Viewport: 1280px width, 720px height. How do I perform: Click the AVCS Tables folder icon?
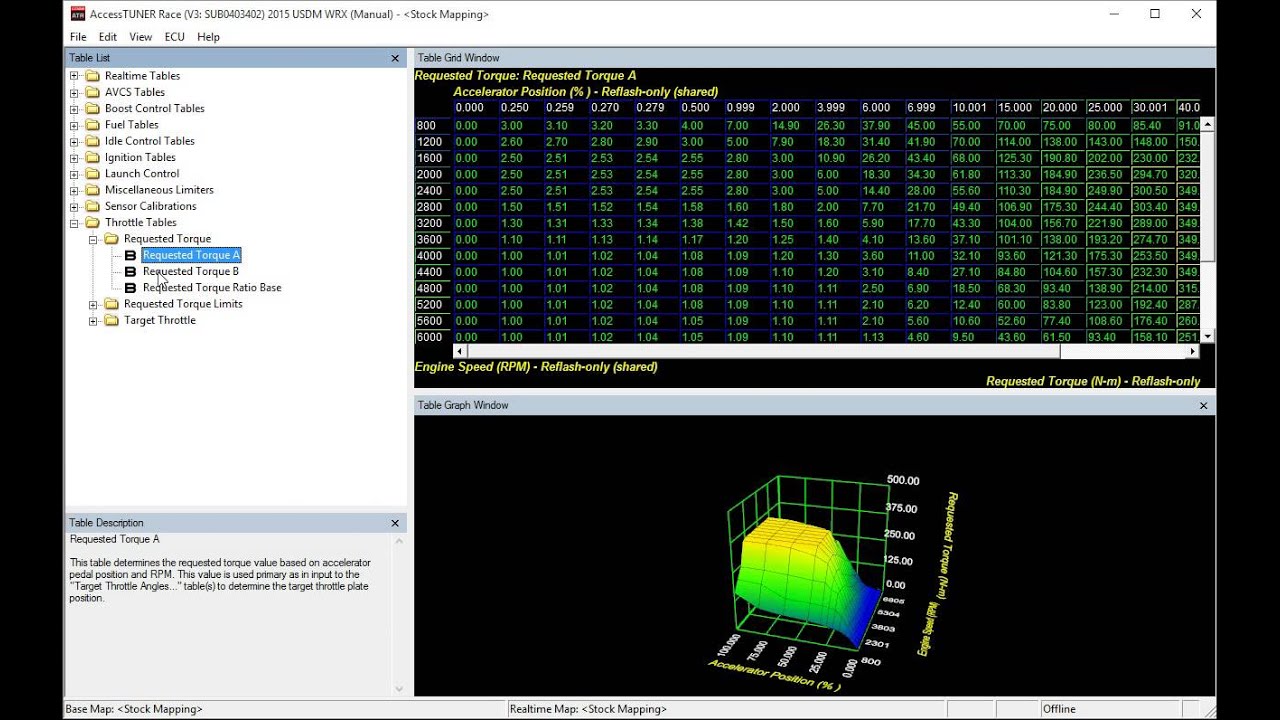pos(93,92)
